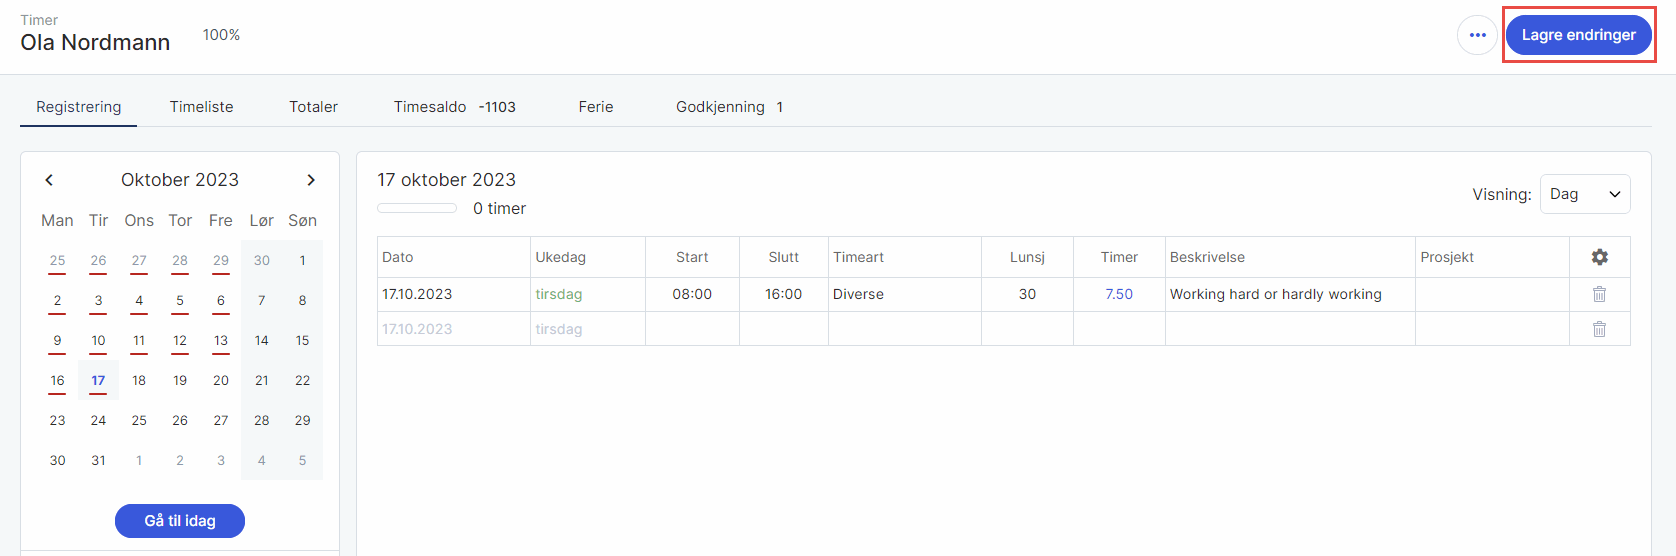Switch to the Timeliste tab
The height and width of the screenshot is (556, 1676).
point(201,107)
